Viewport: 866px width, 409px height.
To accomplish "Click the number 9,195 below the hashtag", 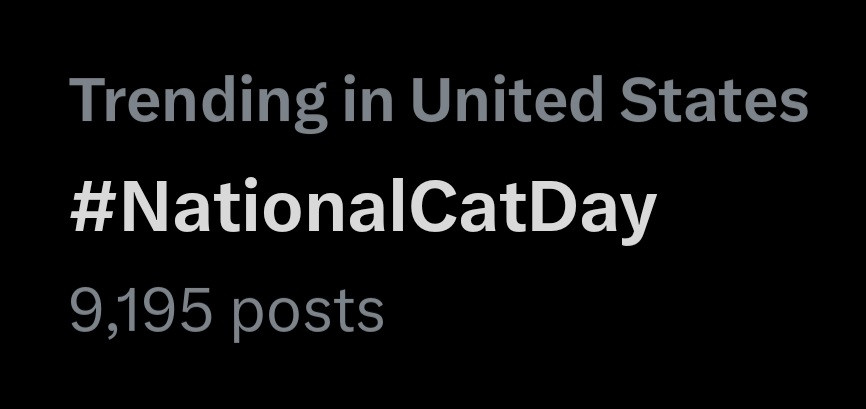I will click(x=141, y=311).
